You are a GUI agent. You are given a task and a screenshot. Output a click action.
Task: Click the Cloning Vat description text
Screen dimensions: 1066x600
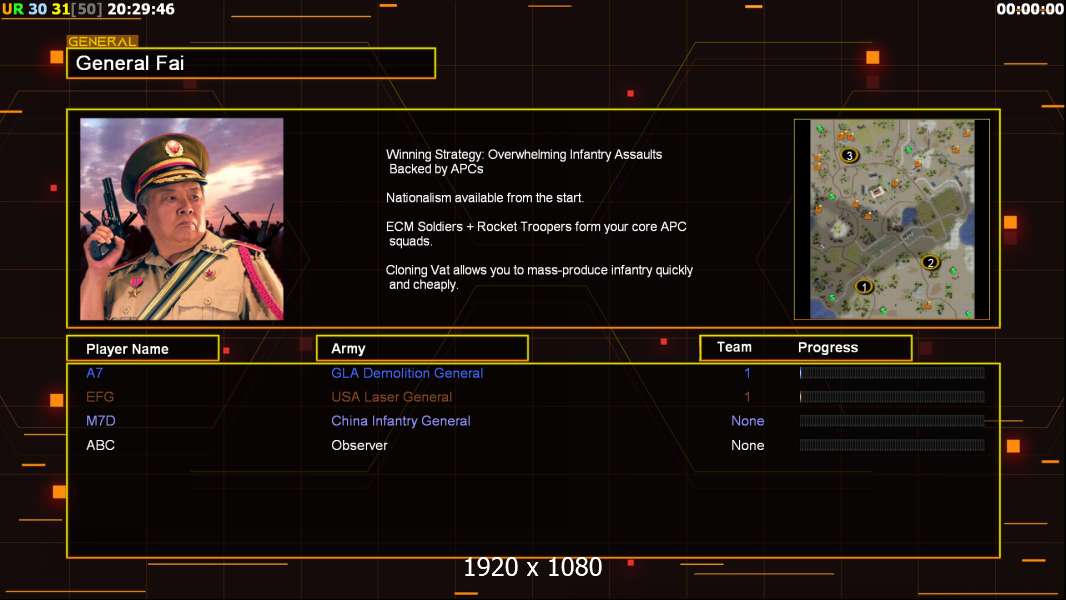click(x=539, y=277)
